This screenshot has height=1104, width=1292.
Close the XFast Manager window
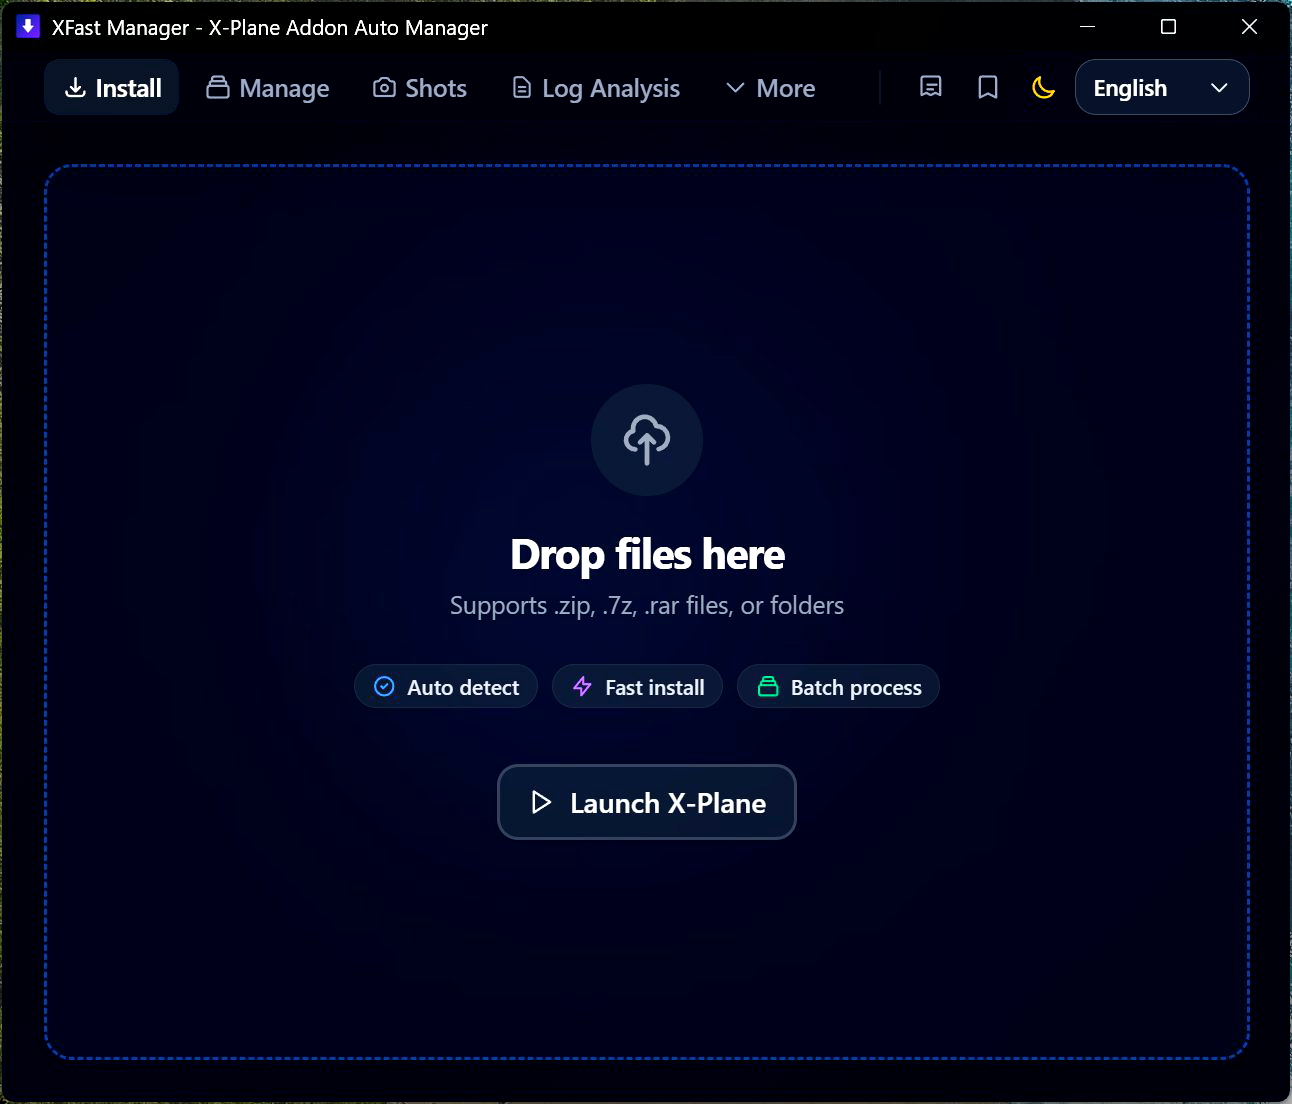point(1249,27)
